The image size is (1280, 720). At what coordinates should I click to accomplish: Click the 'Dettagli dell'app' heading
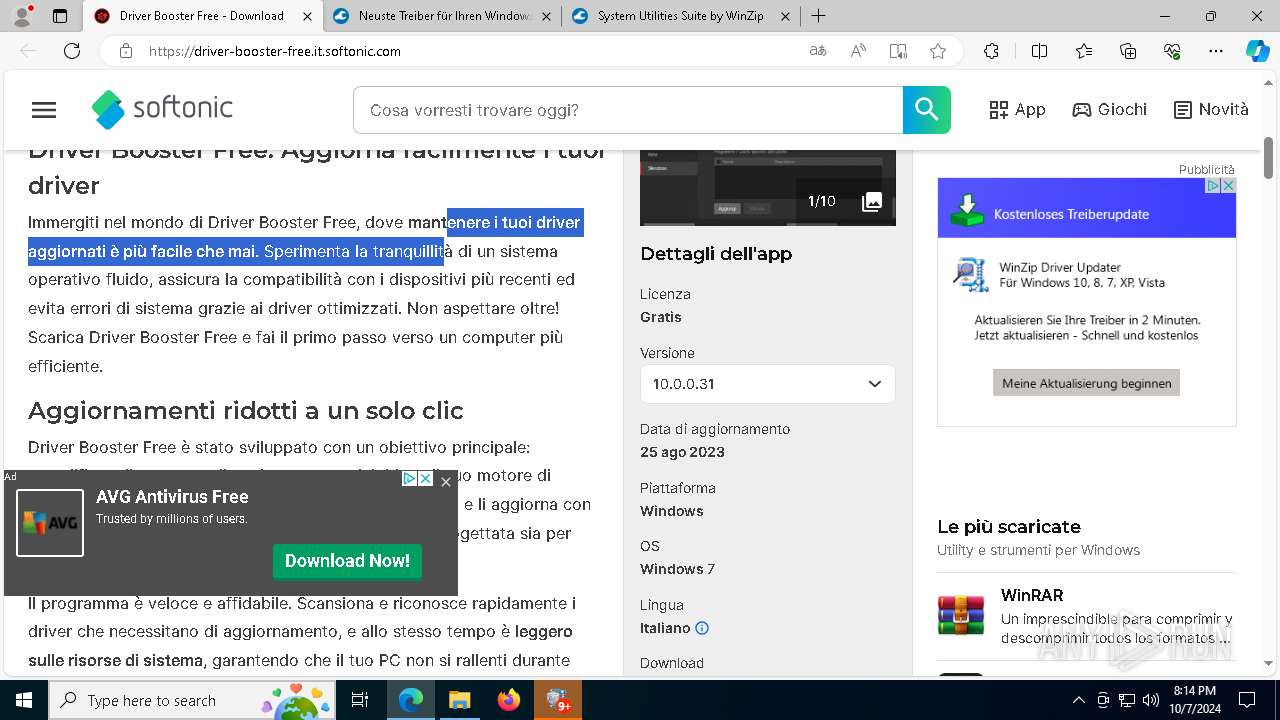coord(716,254)
